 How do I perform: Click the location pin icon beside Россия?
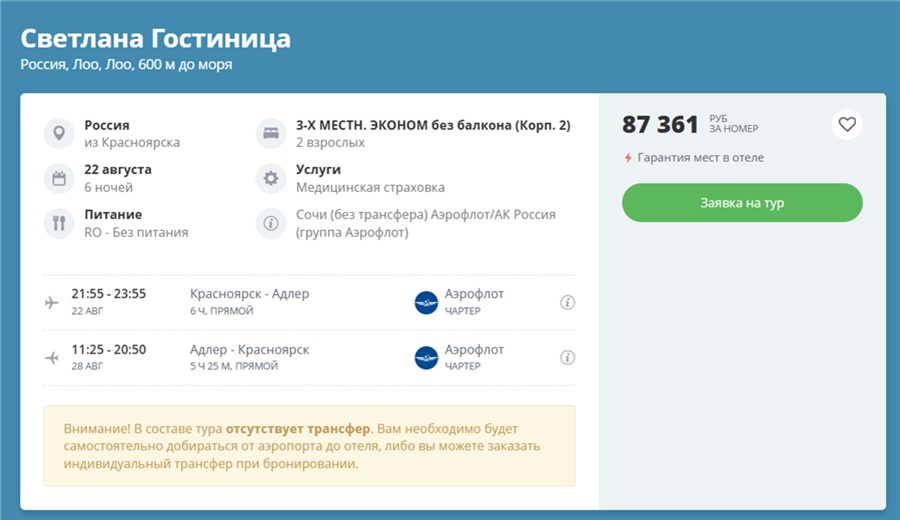coord(59,133)
